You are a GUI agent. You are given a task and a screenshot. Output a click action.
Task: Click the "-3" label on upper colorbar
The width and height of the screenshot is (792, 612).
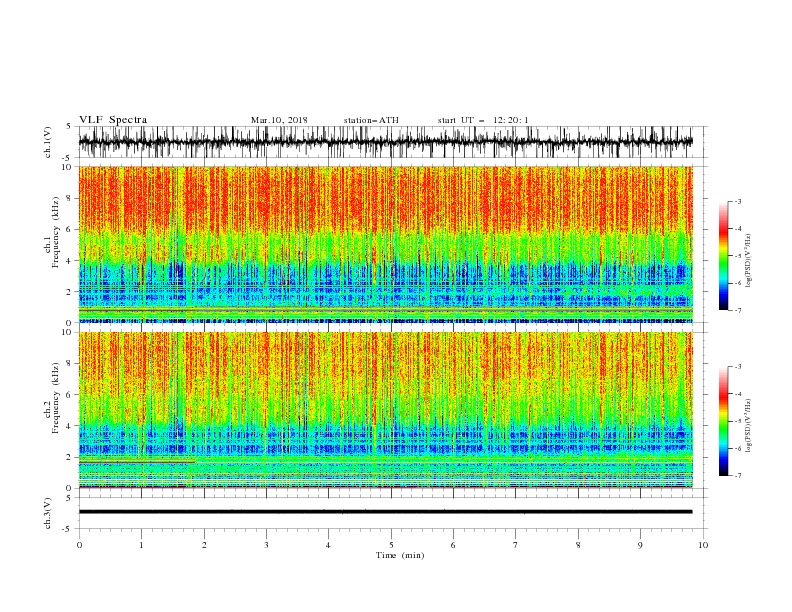737,201
